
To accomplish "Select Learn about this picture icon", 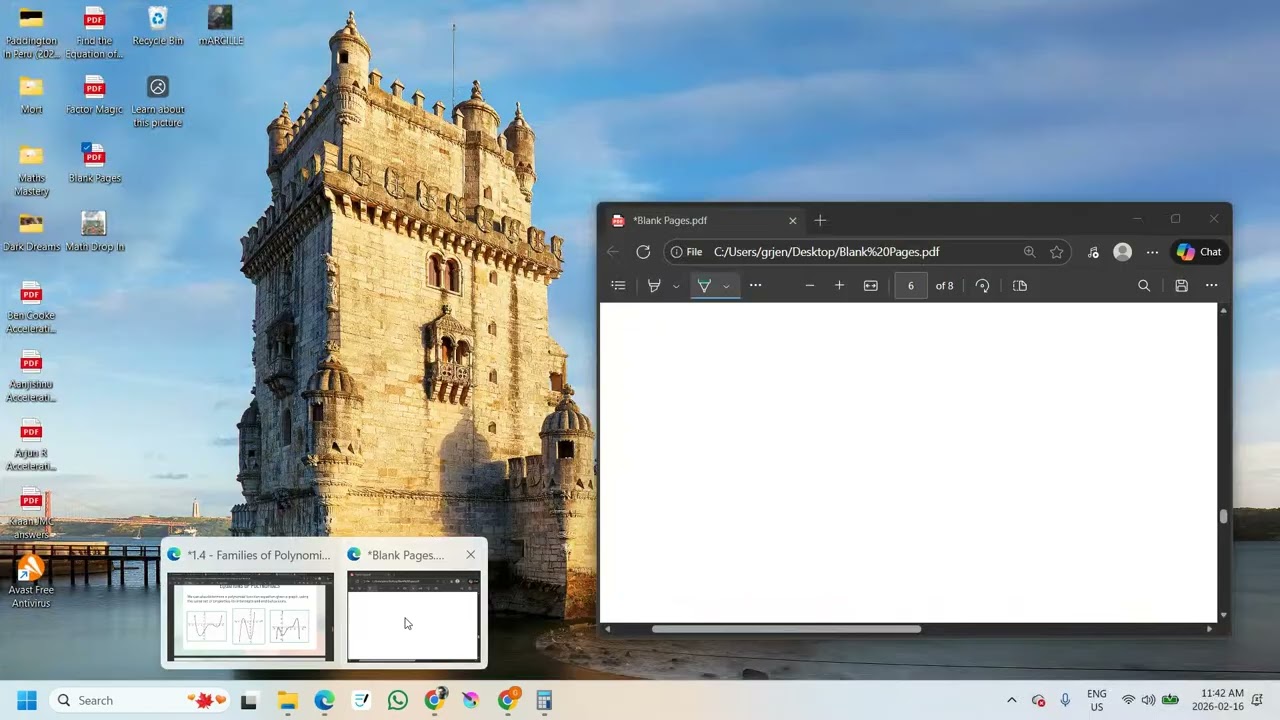I will 158,101.
